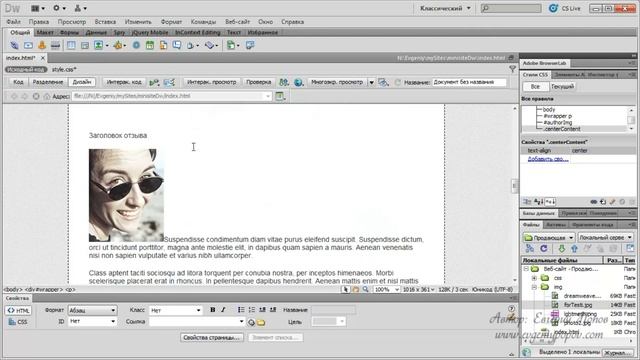
Task: Switch to the Макет insert tab
Action: click(45, 32)
